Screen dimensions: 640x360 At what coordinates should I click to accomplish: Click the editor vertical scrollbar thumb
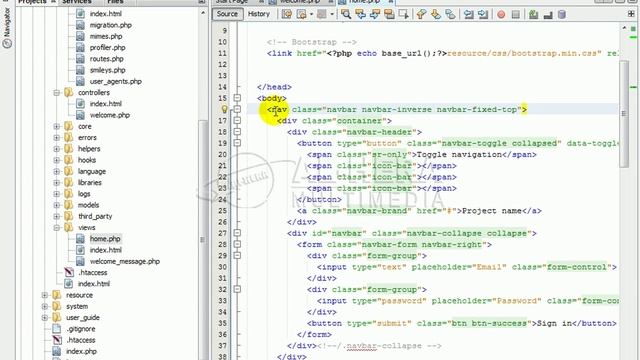pyautogui.click(x=624, y=113)
